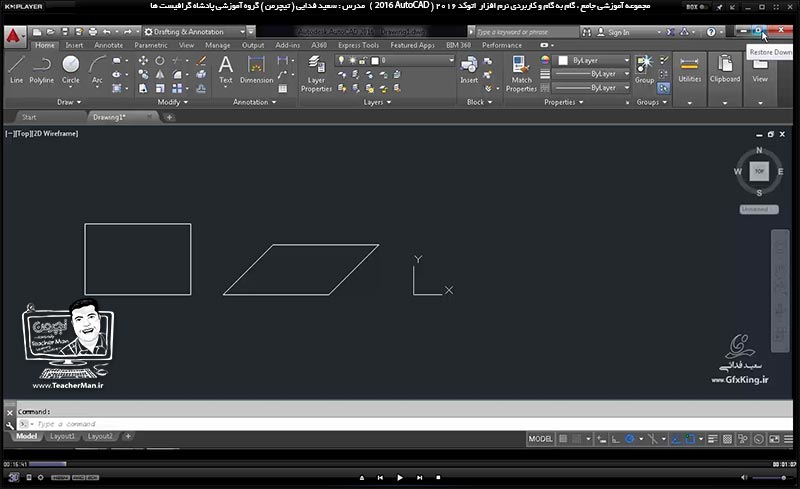The height and width of the screenshot is (489, 800).
Task: Click the Undo arrow in quick access toolbar
Action: (x=107, y=32)
